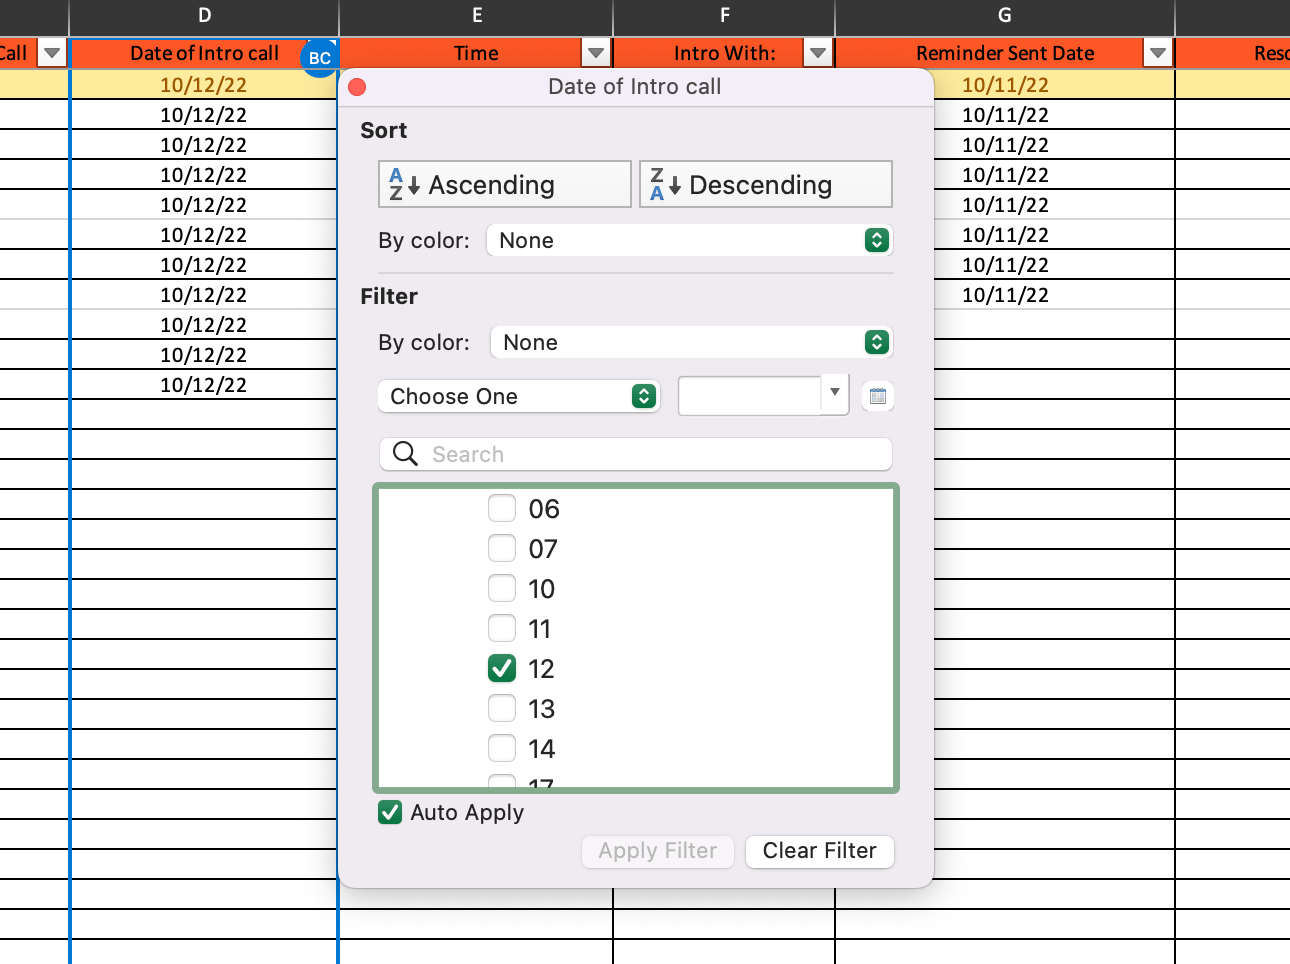Open the Choose One condition dropdown
Image resolution: width=1290 pixels, height=964 pixels.
point(519,396)
